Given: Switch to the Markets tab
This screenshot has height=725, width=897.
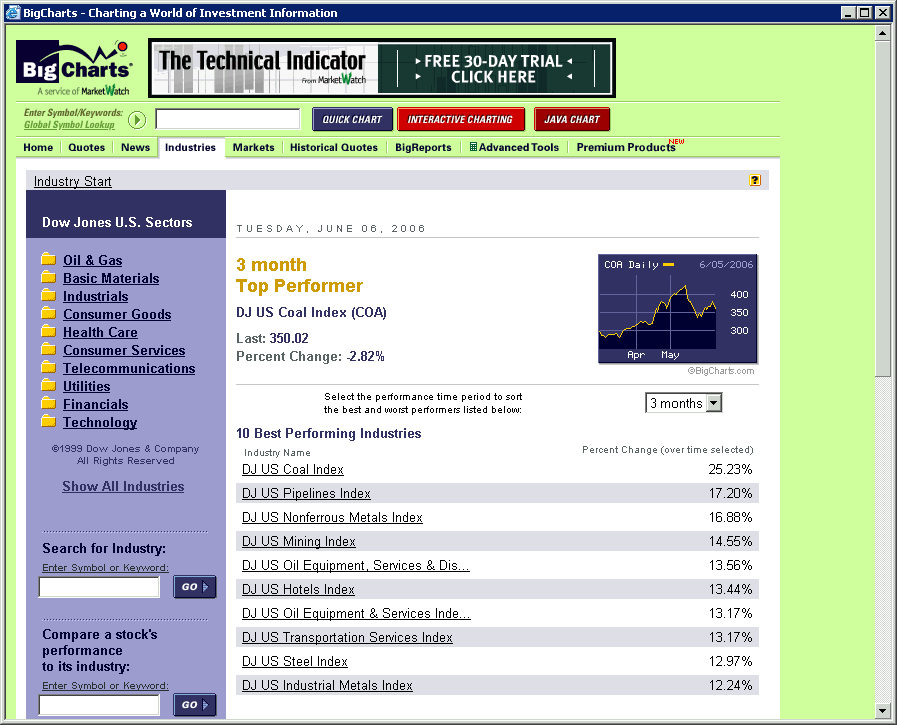Looking at the screenshot, I should coord(253,146).
